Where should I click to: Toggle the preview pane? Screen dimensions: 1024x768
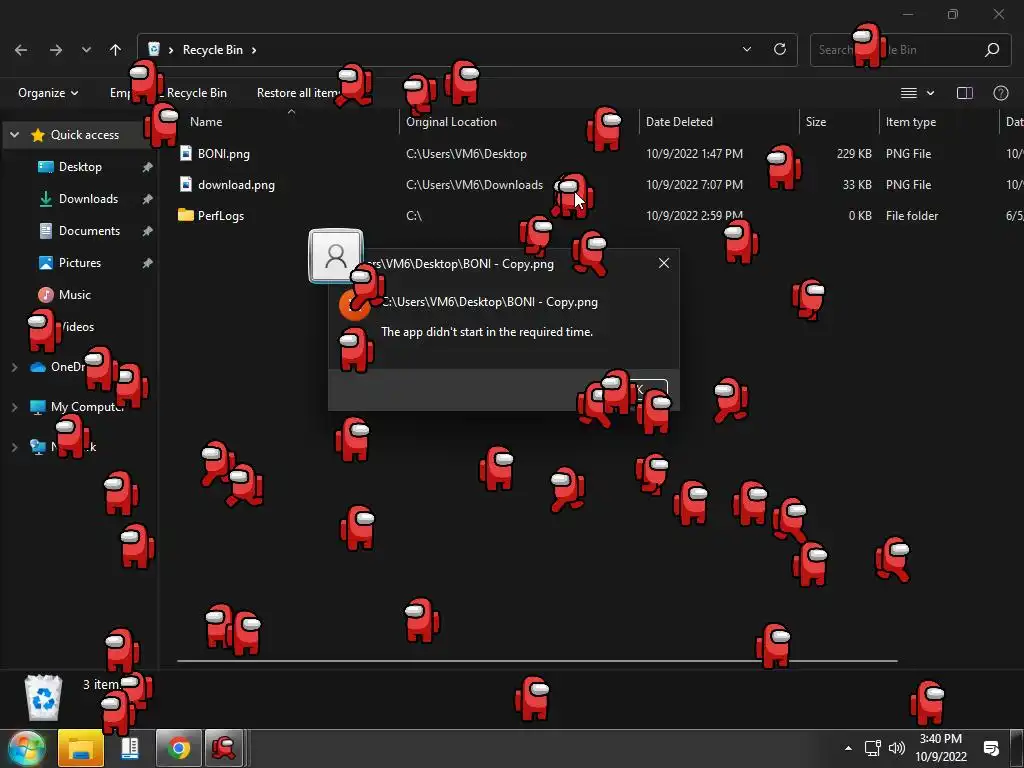tap(964, 93)
